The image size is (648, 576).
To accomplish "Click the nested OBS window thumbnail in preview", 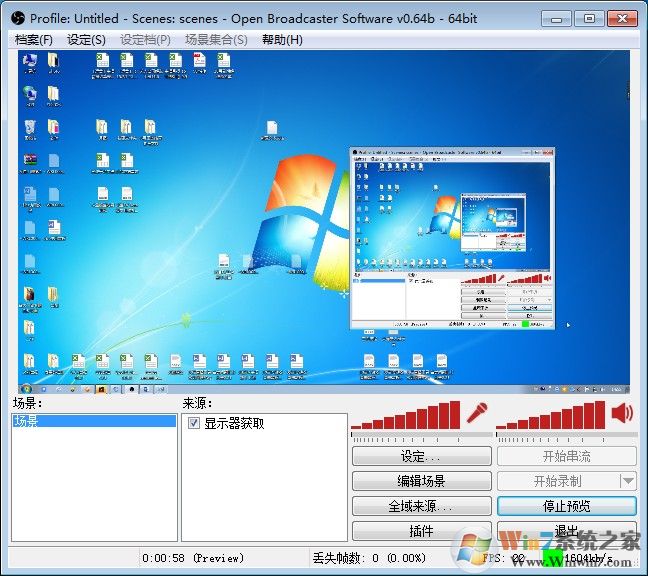I will click(x=452, y=239).
